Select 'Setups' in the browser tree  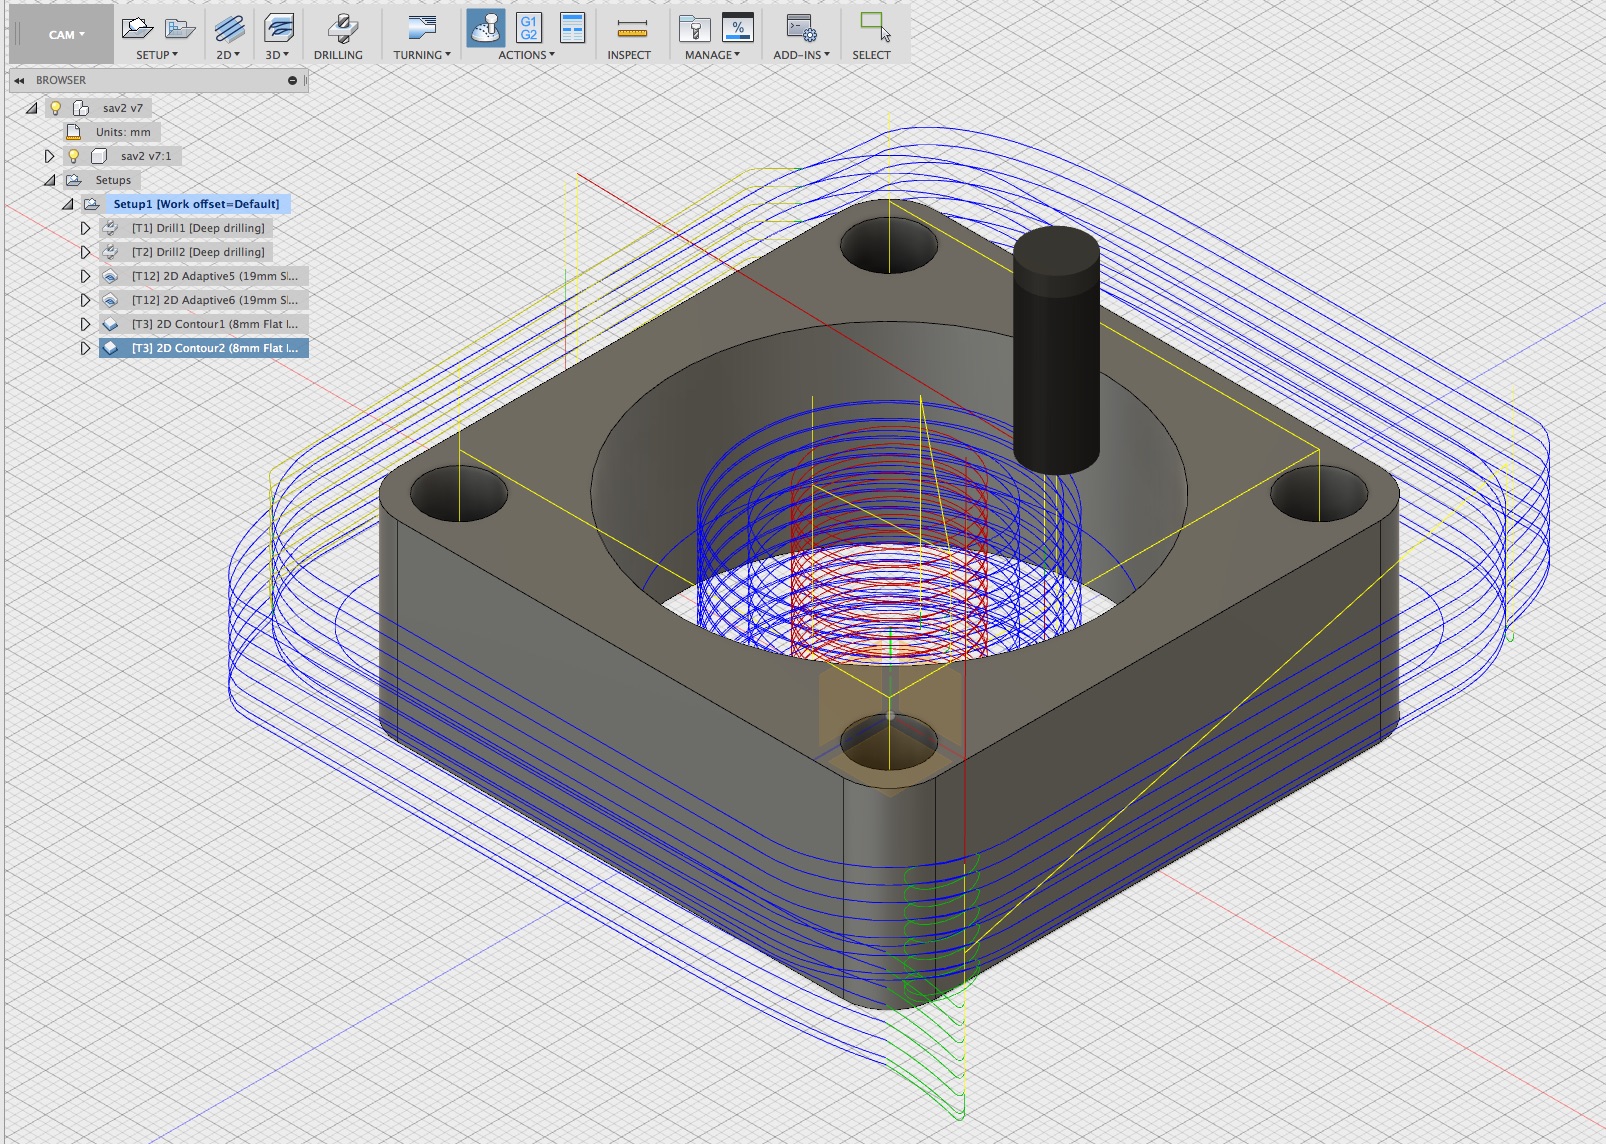tap(113, 180)
